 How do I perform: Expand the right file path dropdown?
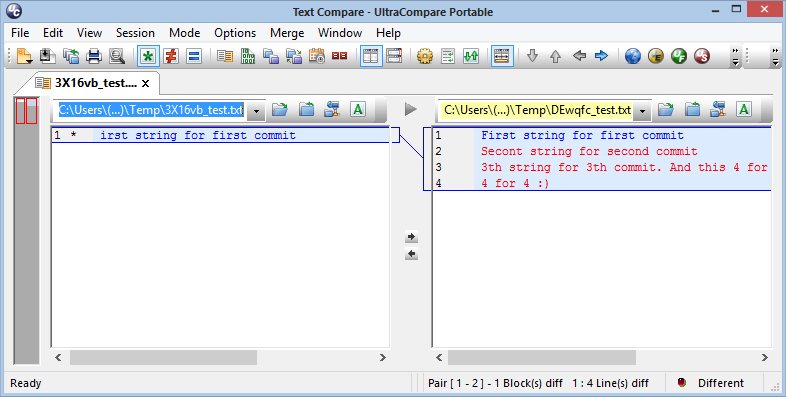pos(642,111)
